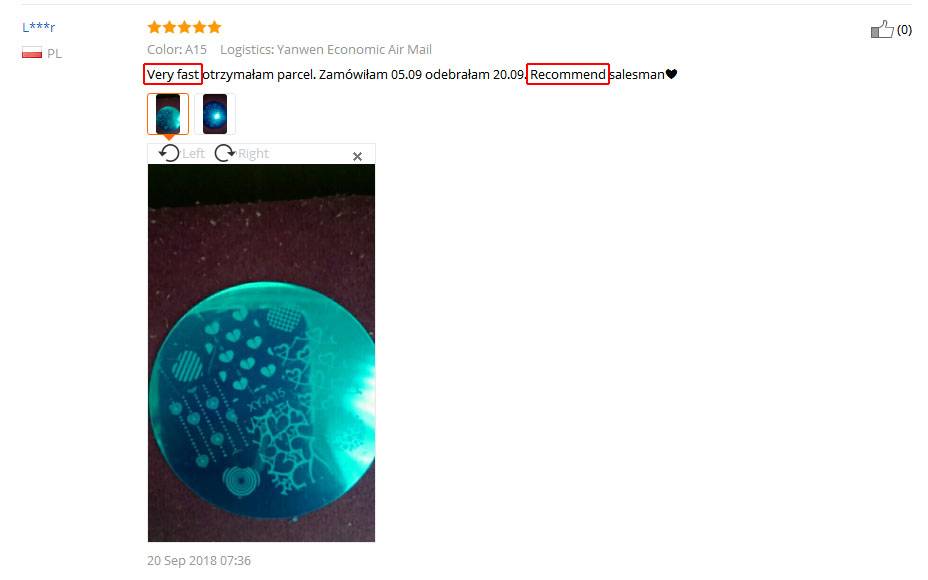Screen dimensions: 928x580
Task: Click the (0) helpful vote count
Action: point(904,30)
